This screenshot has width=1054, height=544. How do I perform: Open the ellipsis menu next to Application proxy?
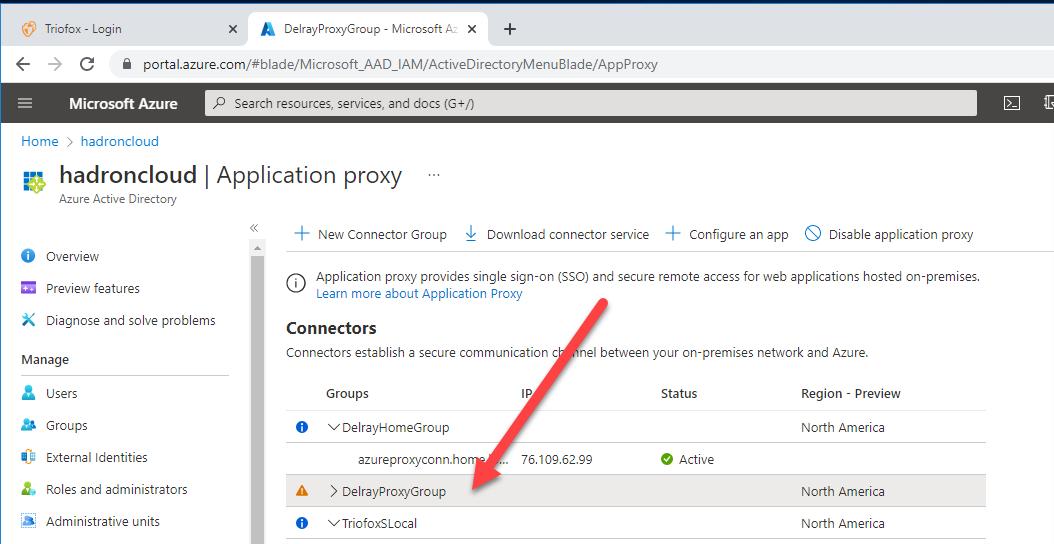click(434, 176)
